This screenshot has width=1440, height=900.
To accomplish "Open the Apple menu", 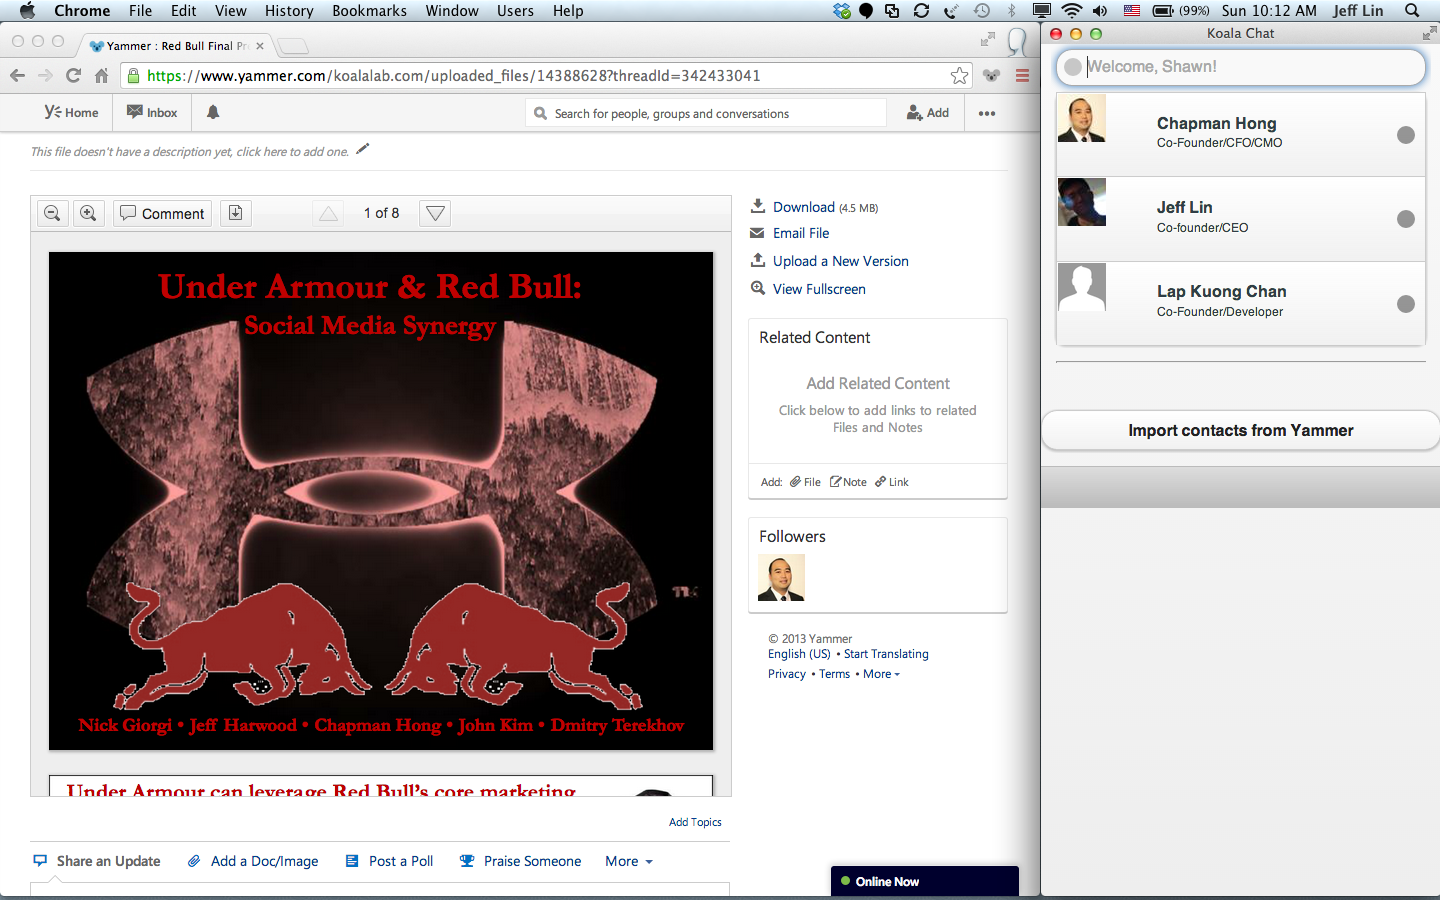I will click(x=27, y=10).
